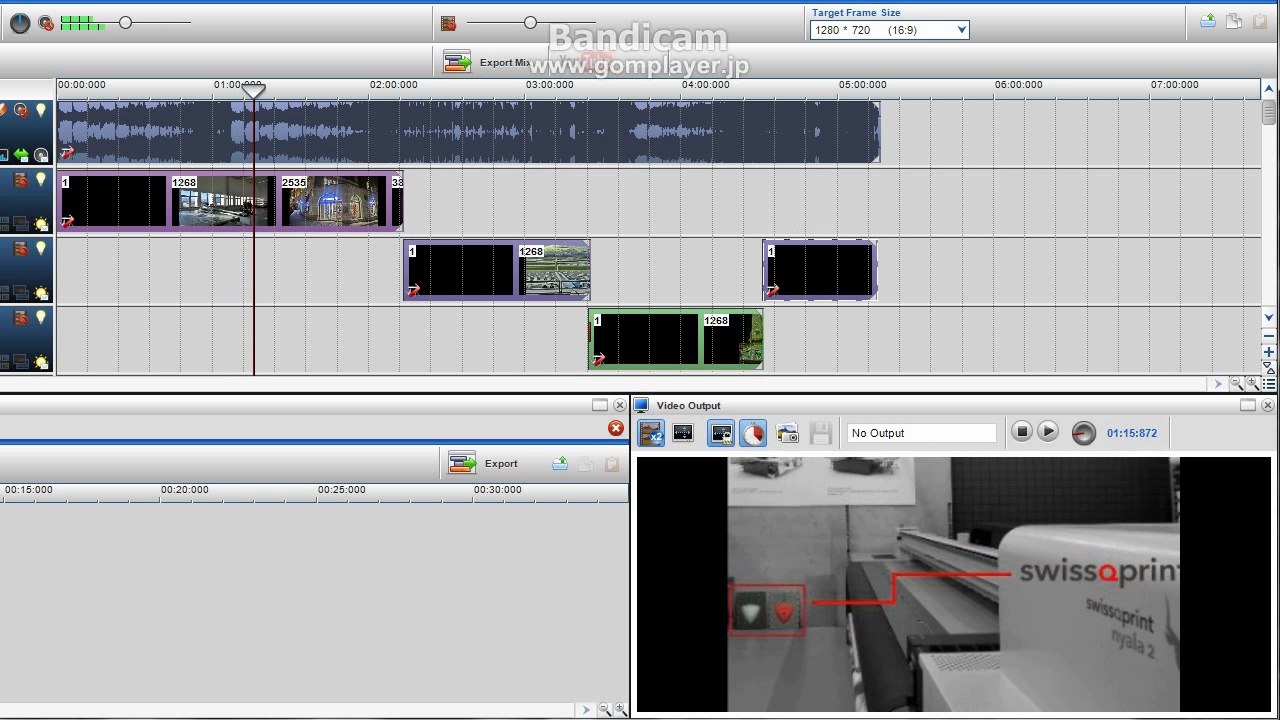
Task: Click the audio track green arrows icon
Action: pyautogui.click(x=21, y=155)
